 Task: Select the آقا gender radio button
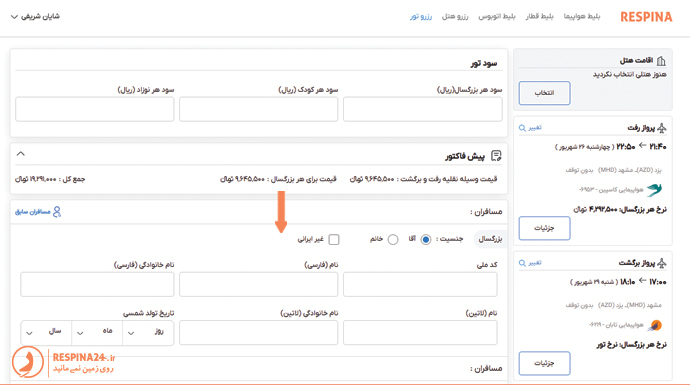coord(426,239)
